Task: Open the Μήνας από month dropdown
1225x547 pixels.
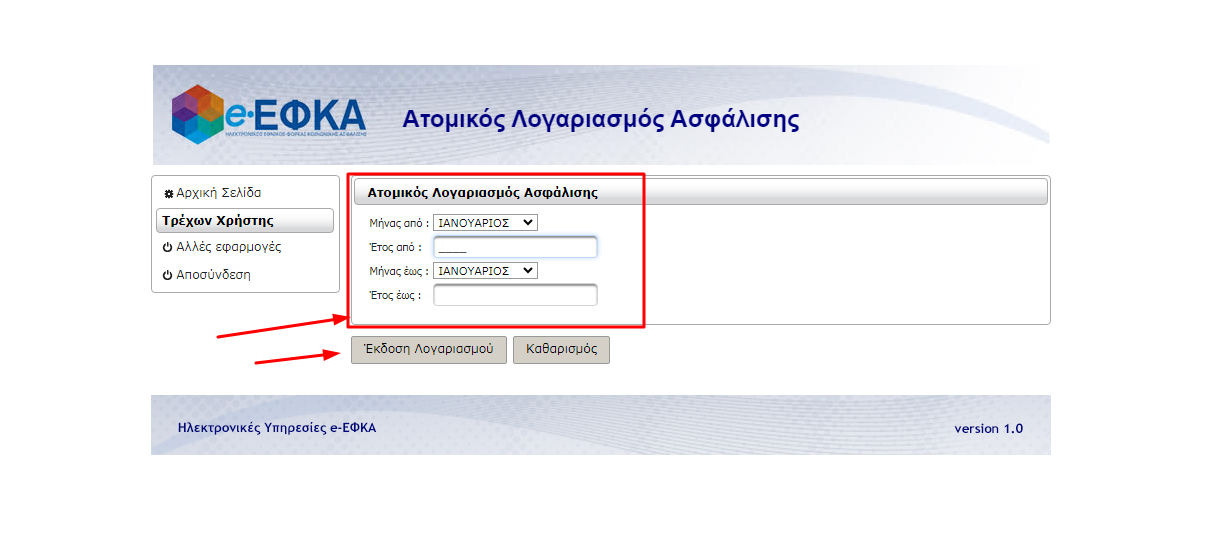Action: [x=485, y=223]
